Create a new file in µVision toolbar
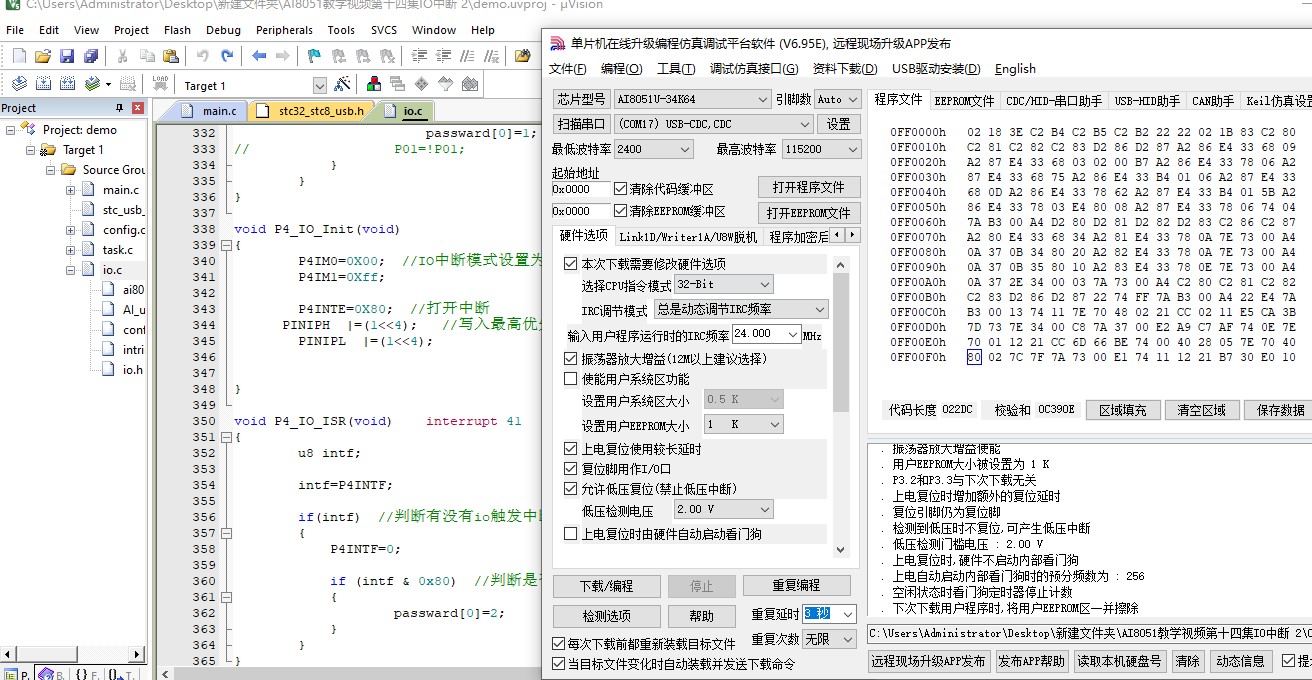 [19, 56]
